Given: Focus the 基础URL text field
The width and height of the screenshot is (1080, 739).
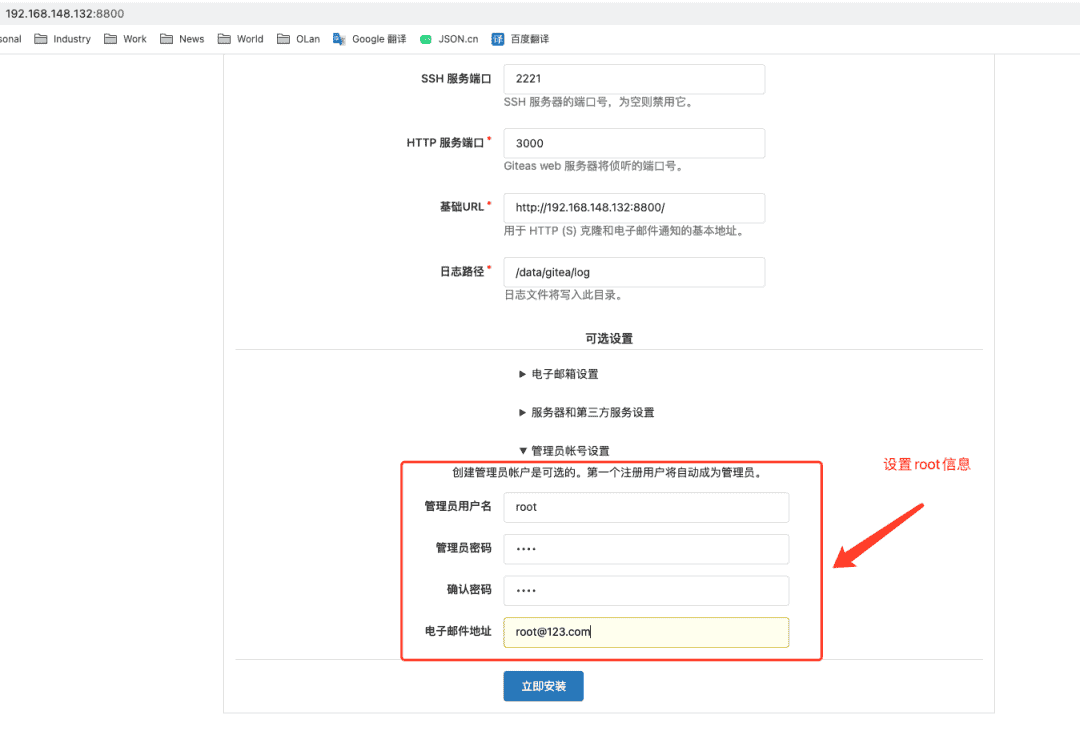Looking at the screenshot, I should pyautogui.click(x=634, y=208).
